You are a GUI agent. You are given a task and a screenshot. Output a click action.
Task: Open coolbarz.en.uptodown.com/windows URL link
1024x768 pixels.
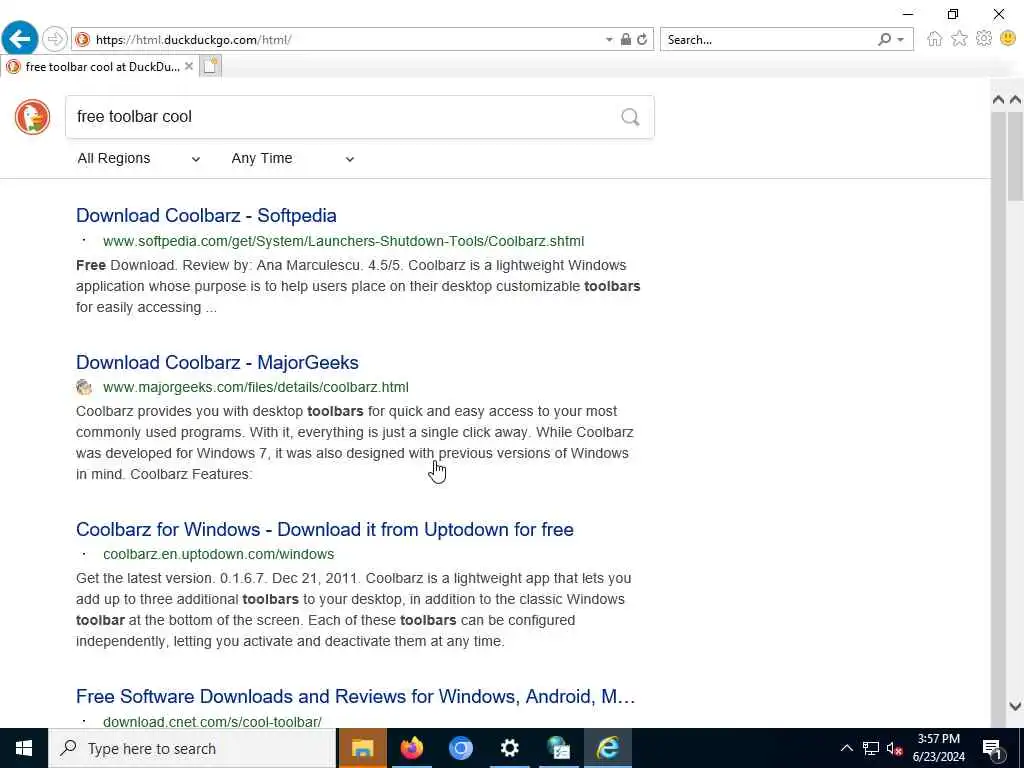(x=219, y=554)
